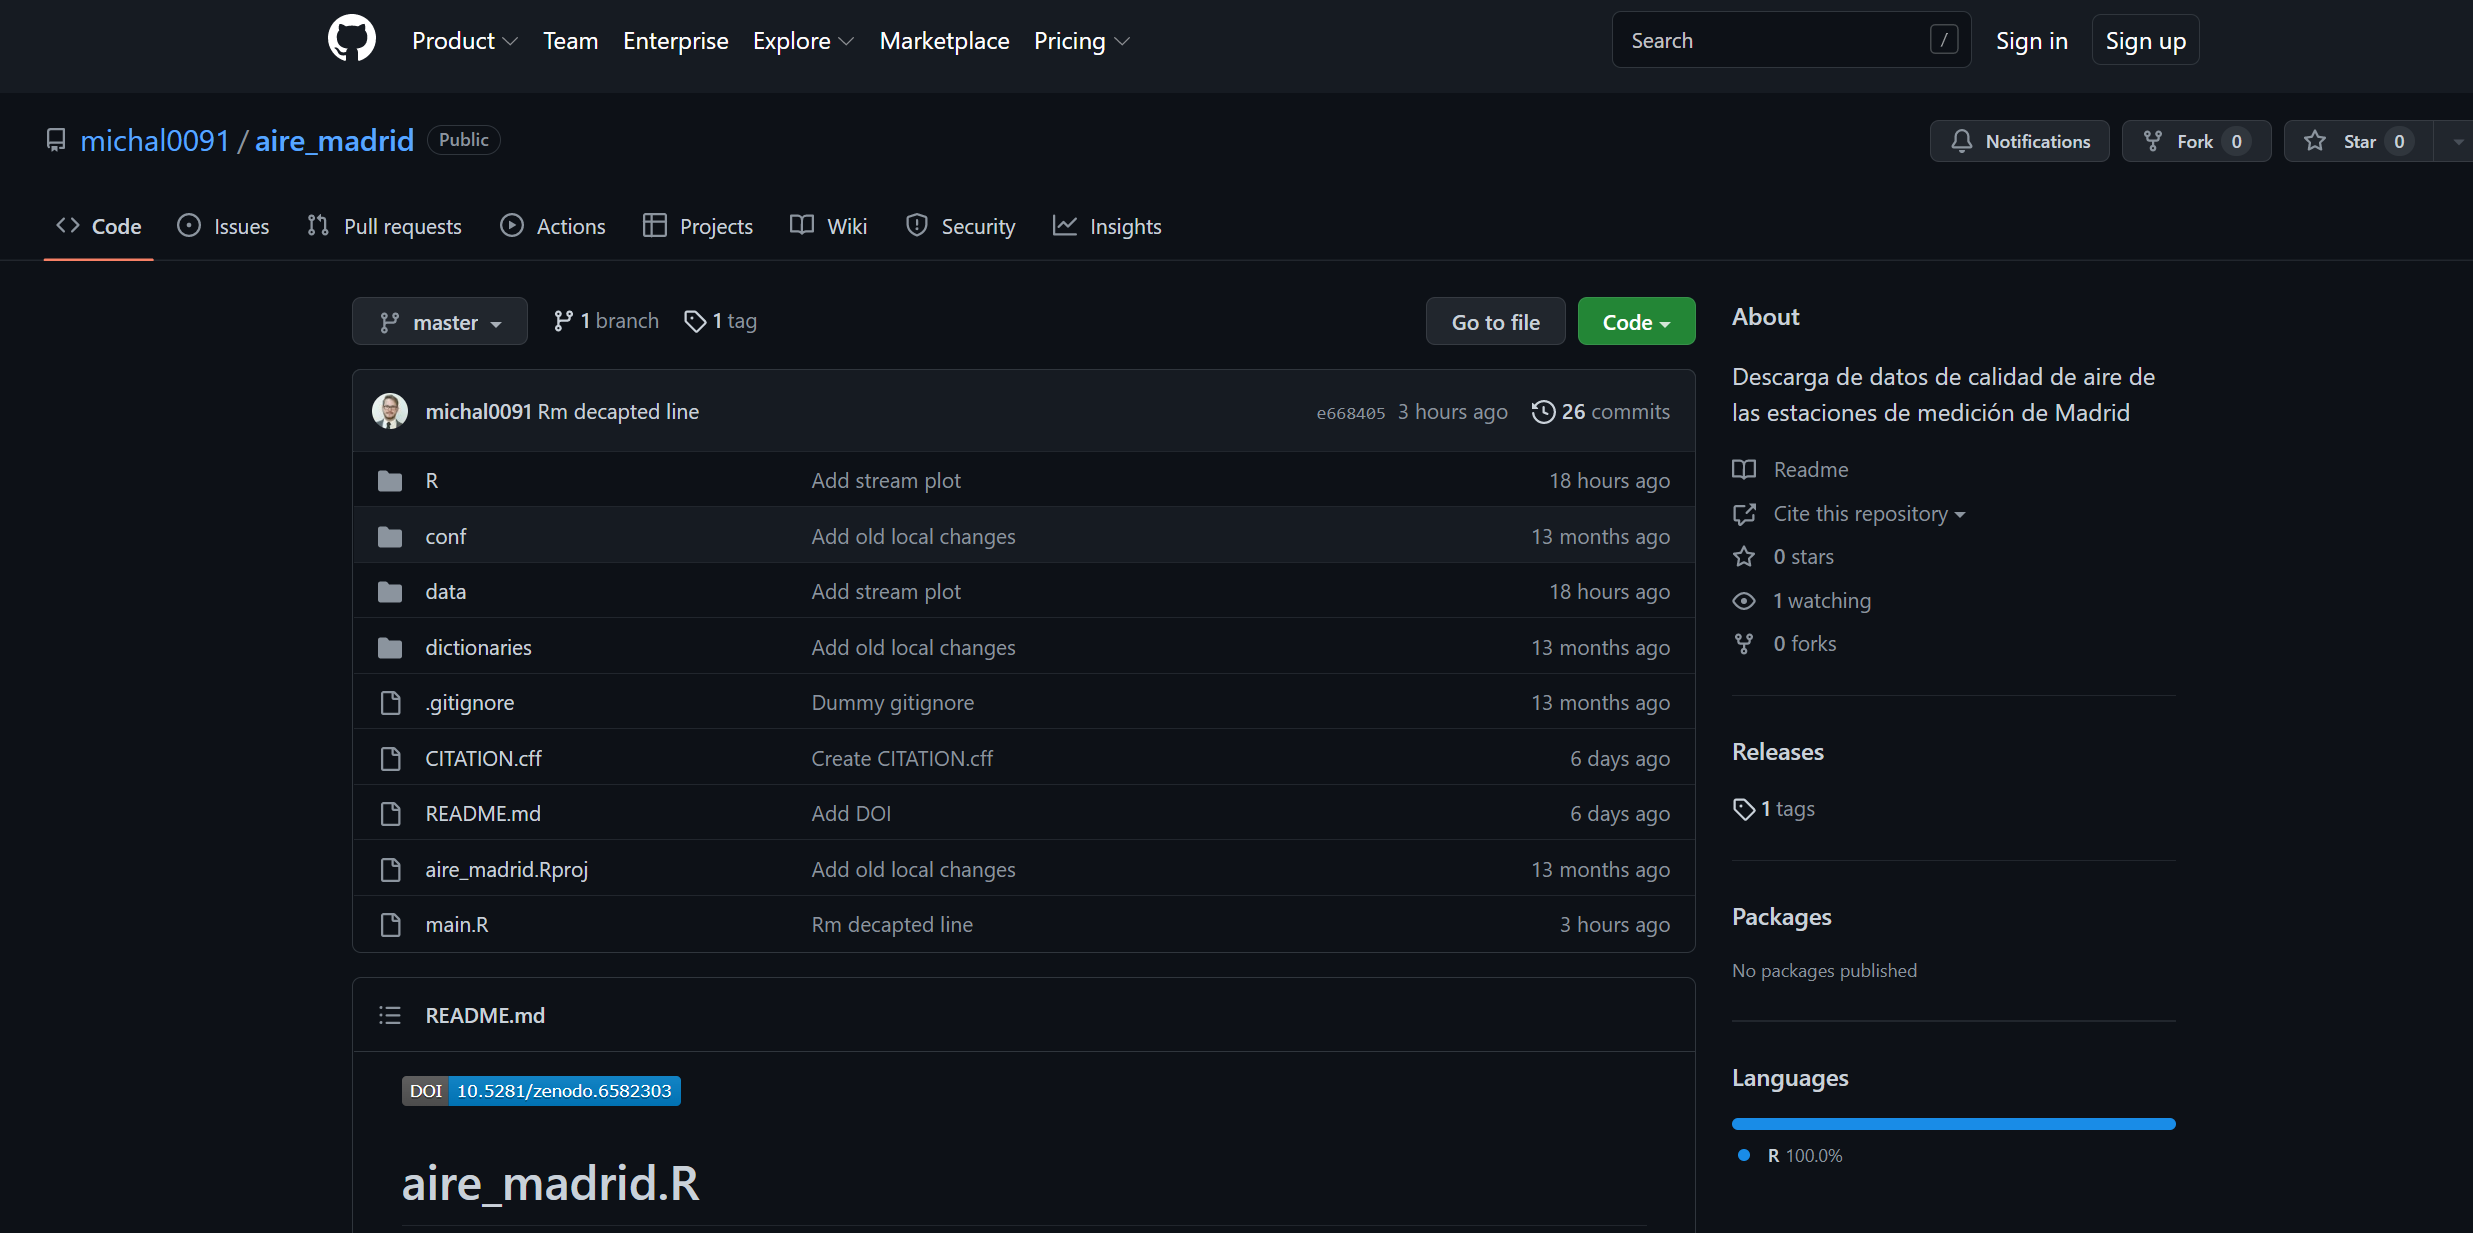2473x1233 pixels.
Task: Click the GitHub Octocat logo
Action: 352,40
